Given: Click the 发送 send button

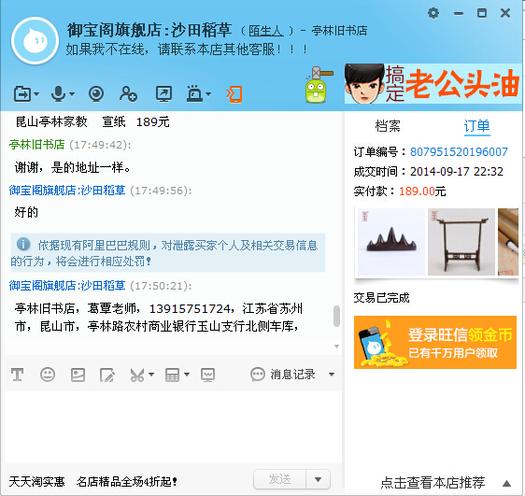Looking at the screenshot, I should click(x=280, y=480).
